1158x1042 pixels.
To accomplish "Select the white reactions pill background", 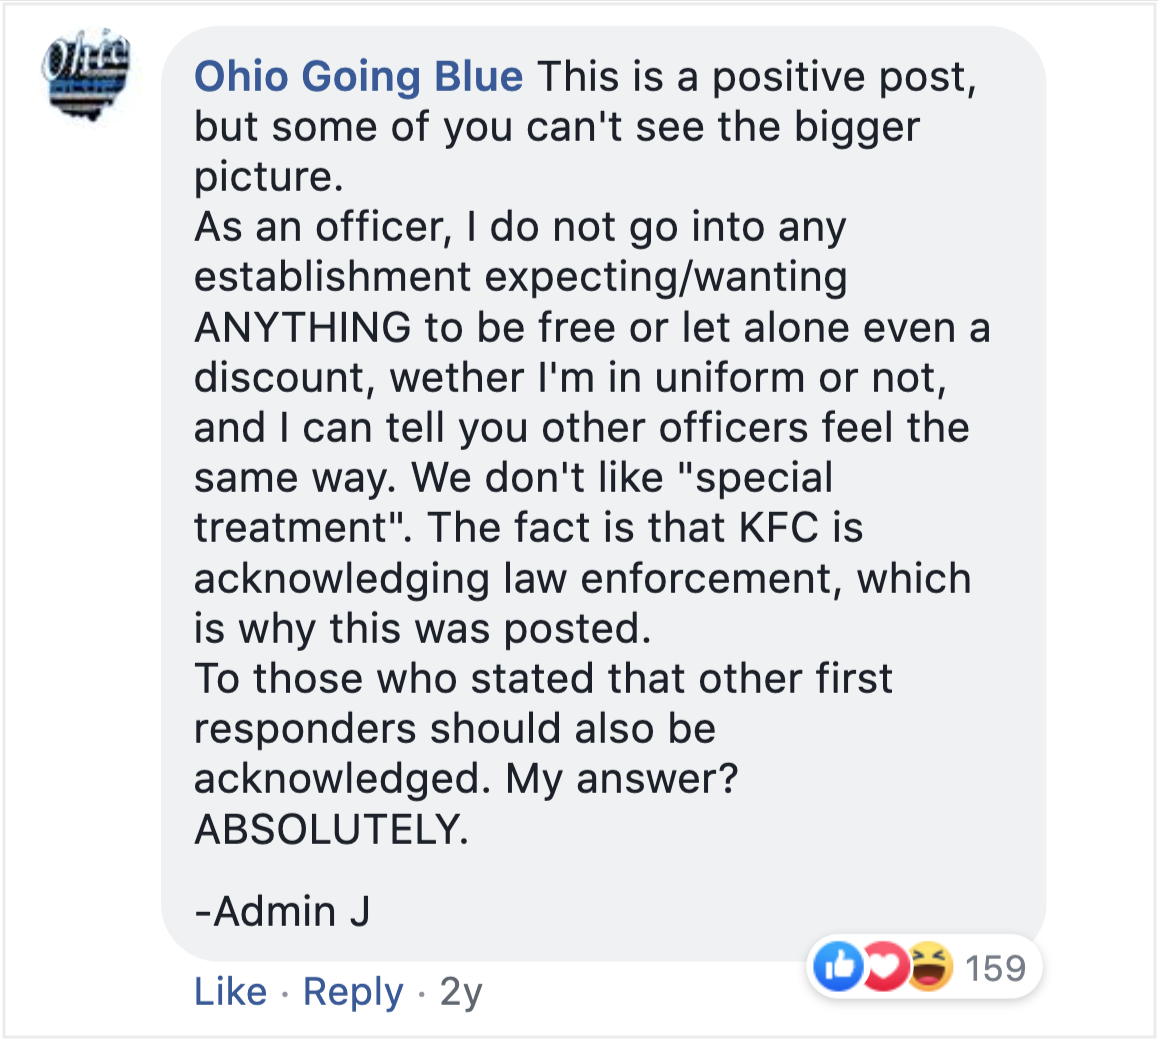I will click(x=924, y=967).
